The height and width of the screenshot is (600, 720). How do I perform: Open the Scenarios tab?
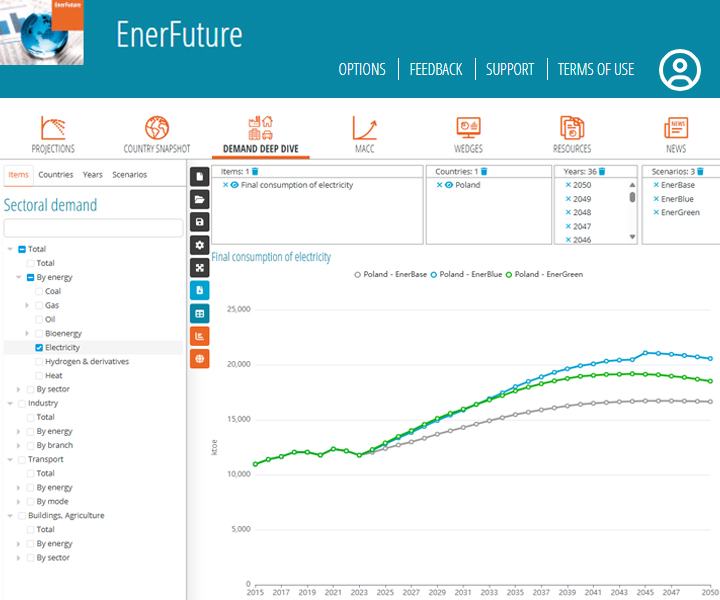(129, 174)
